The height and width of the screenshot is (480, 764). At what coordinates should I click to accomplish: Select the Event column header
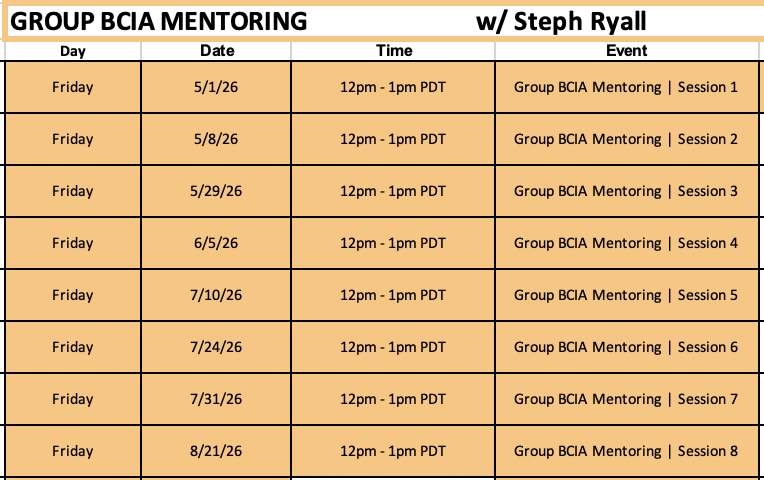pyautogui.click(x=626, y=51)
